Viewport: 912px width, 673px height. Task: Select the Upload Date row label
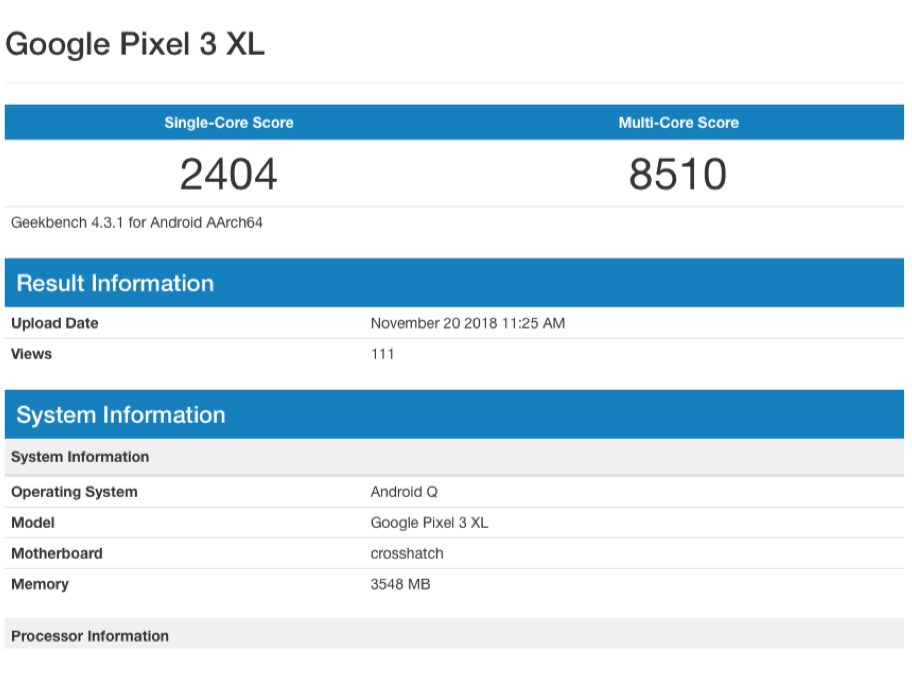point(55,323)
